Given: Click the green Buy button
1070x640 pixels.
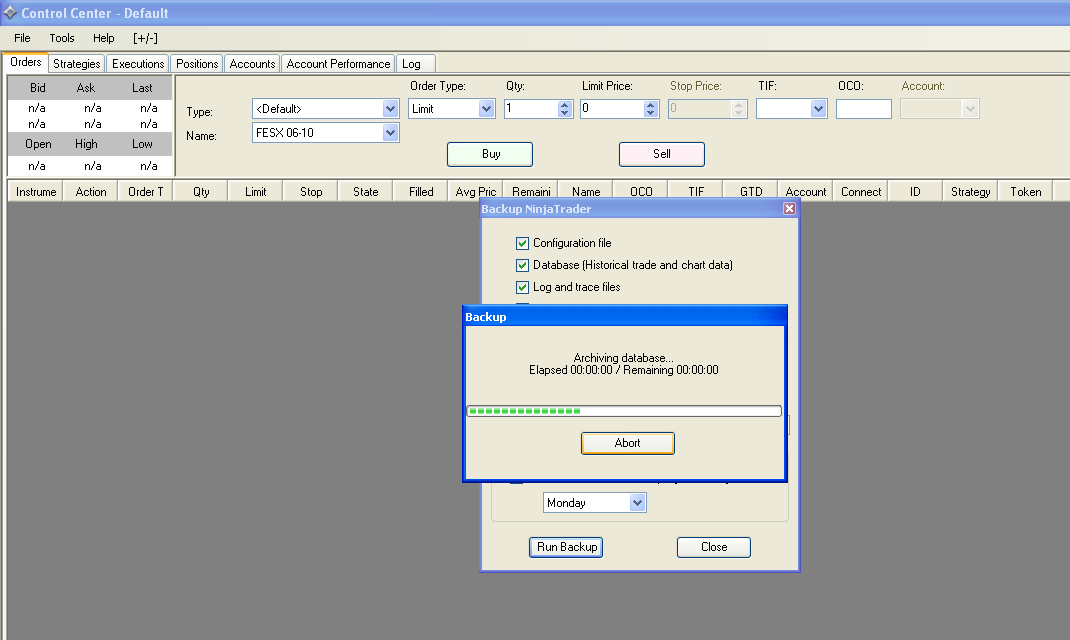Looking at the screenshot, I should pyautogui.click(x=490, y=154).
